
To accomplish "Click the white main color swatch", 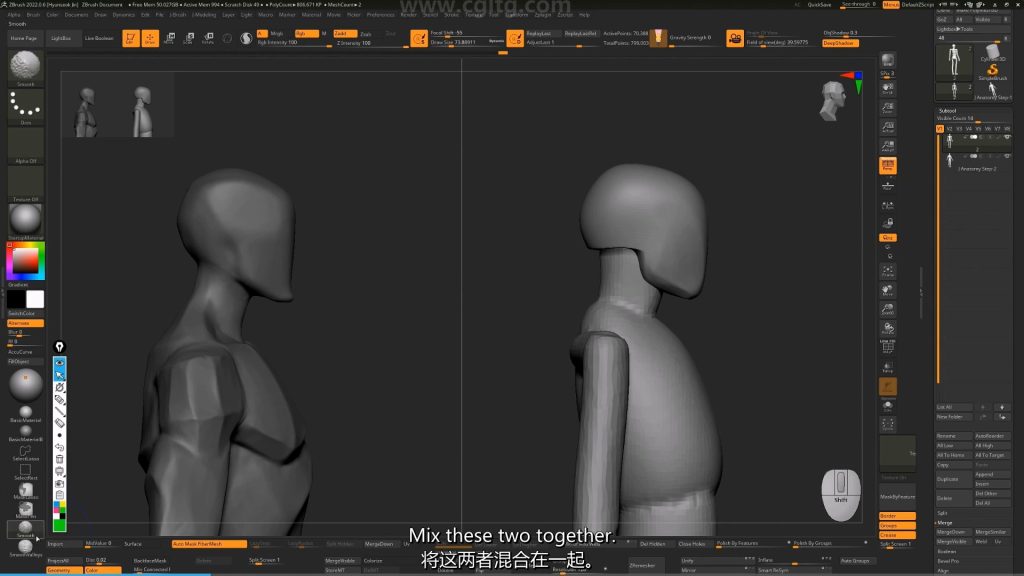I will click(35, 299).
